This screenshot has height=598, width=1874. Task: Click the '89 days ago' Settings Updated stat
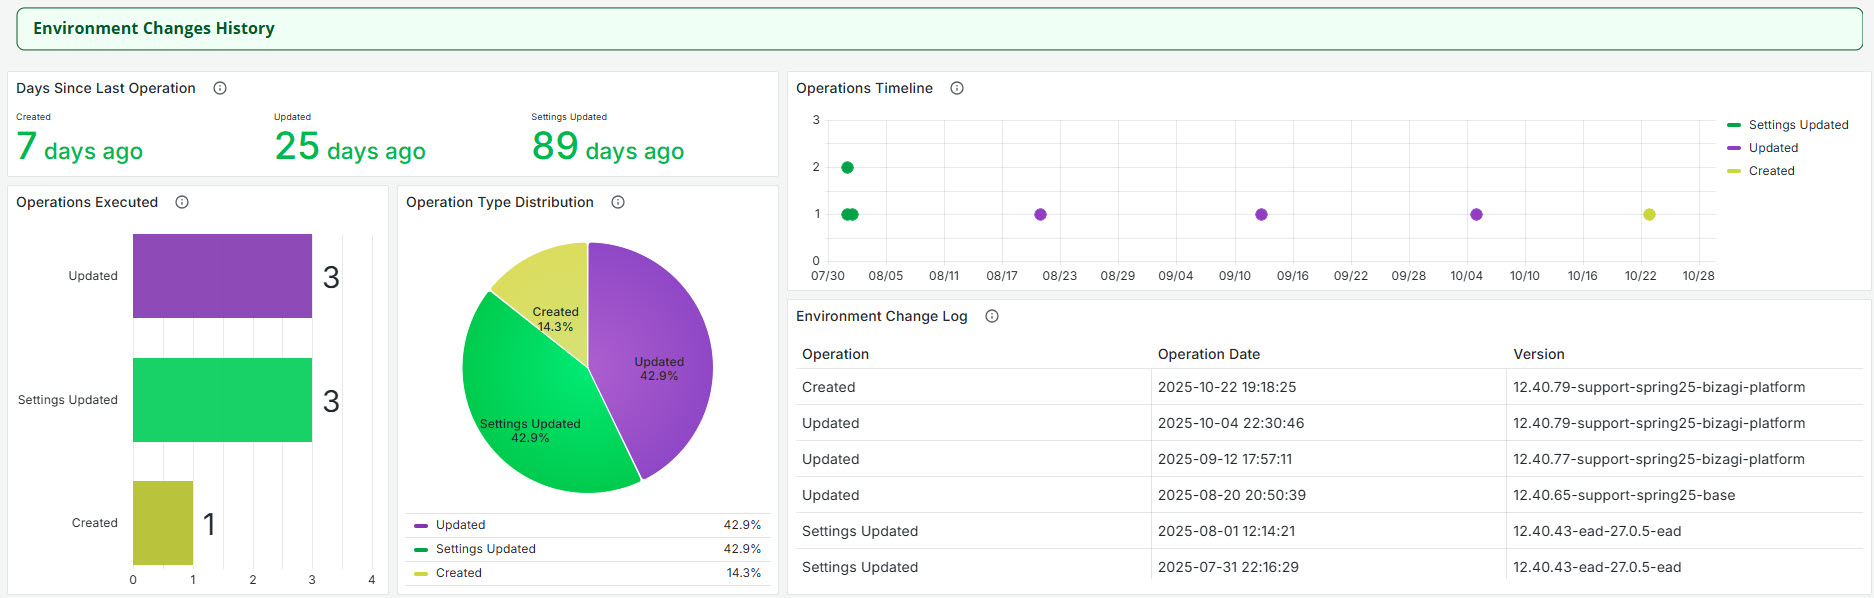pyautogui.click(x=608, y=146)
